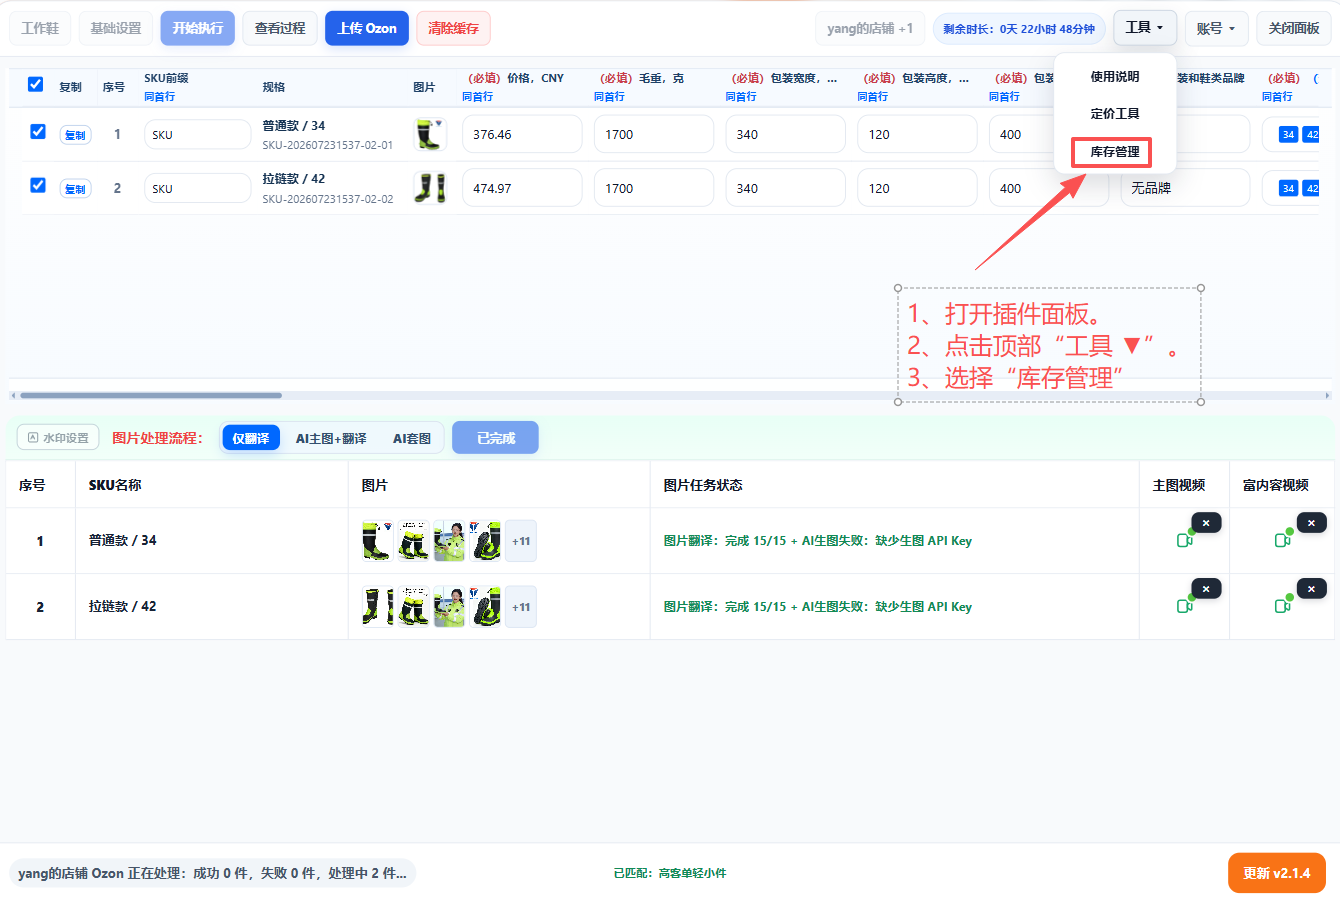Switch to AI主图+翻译 processing mode

pyautogui.click(x=331, y=438)
